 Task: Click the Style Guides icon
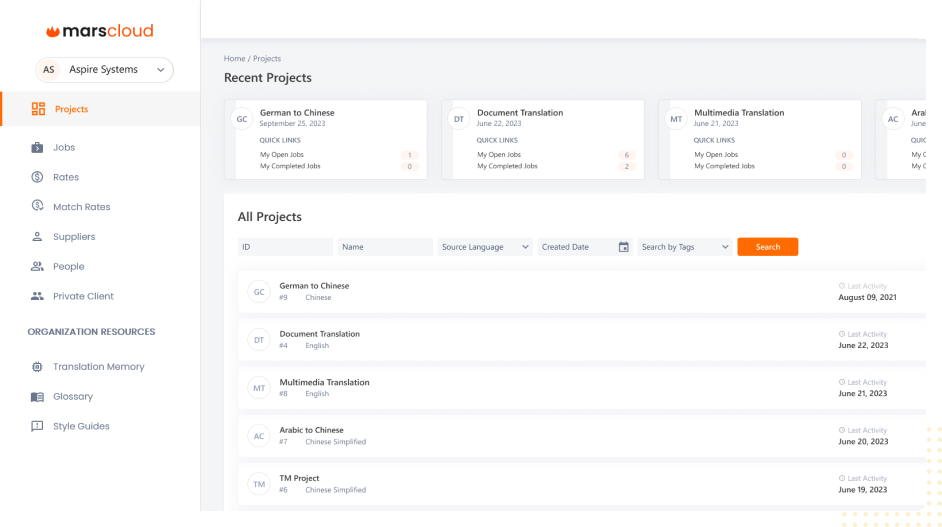37,426
